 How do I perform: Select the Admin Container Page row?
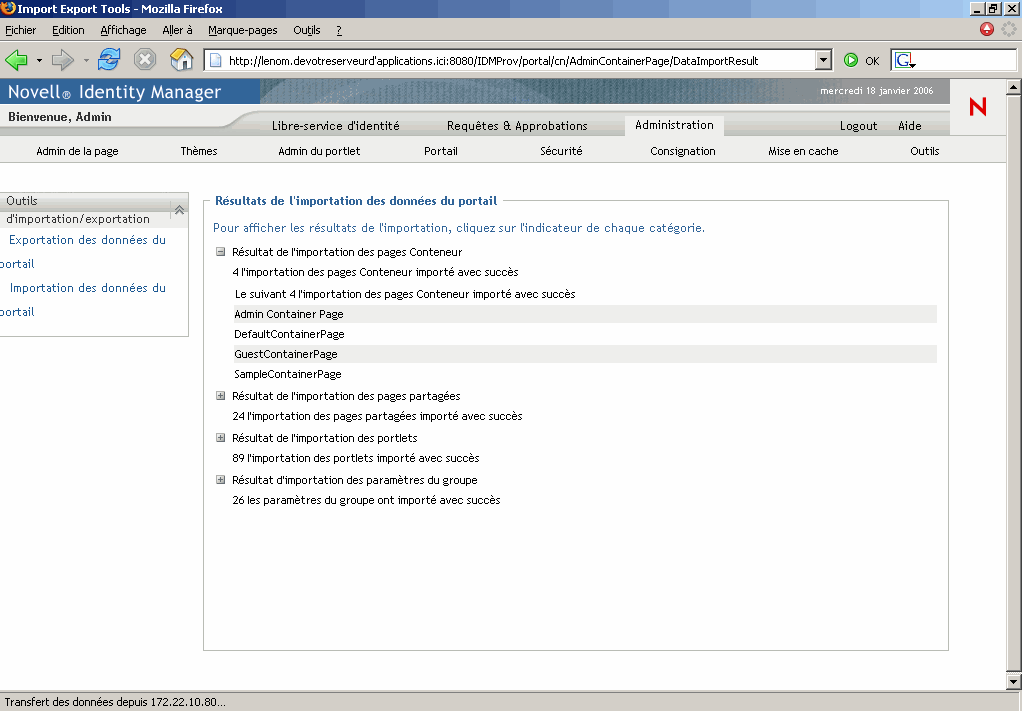coord(585,314)
